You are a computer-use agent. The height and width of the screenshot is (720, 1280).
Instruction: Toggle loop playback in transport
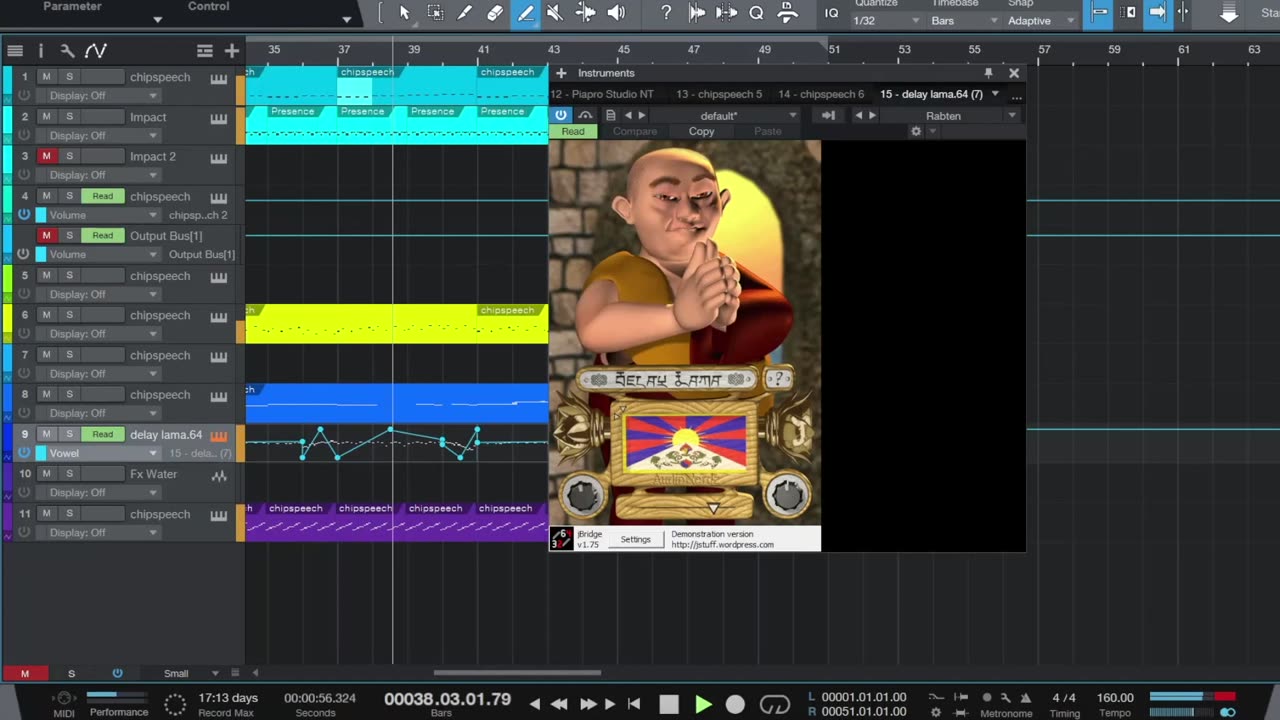[775, 704]
